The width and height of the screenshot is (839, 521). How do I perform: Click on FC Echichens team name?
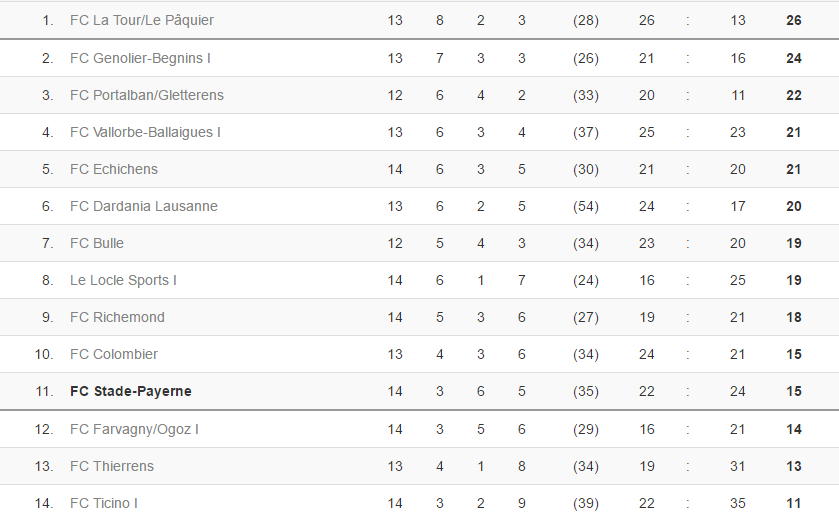click(x=114, y=169)
